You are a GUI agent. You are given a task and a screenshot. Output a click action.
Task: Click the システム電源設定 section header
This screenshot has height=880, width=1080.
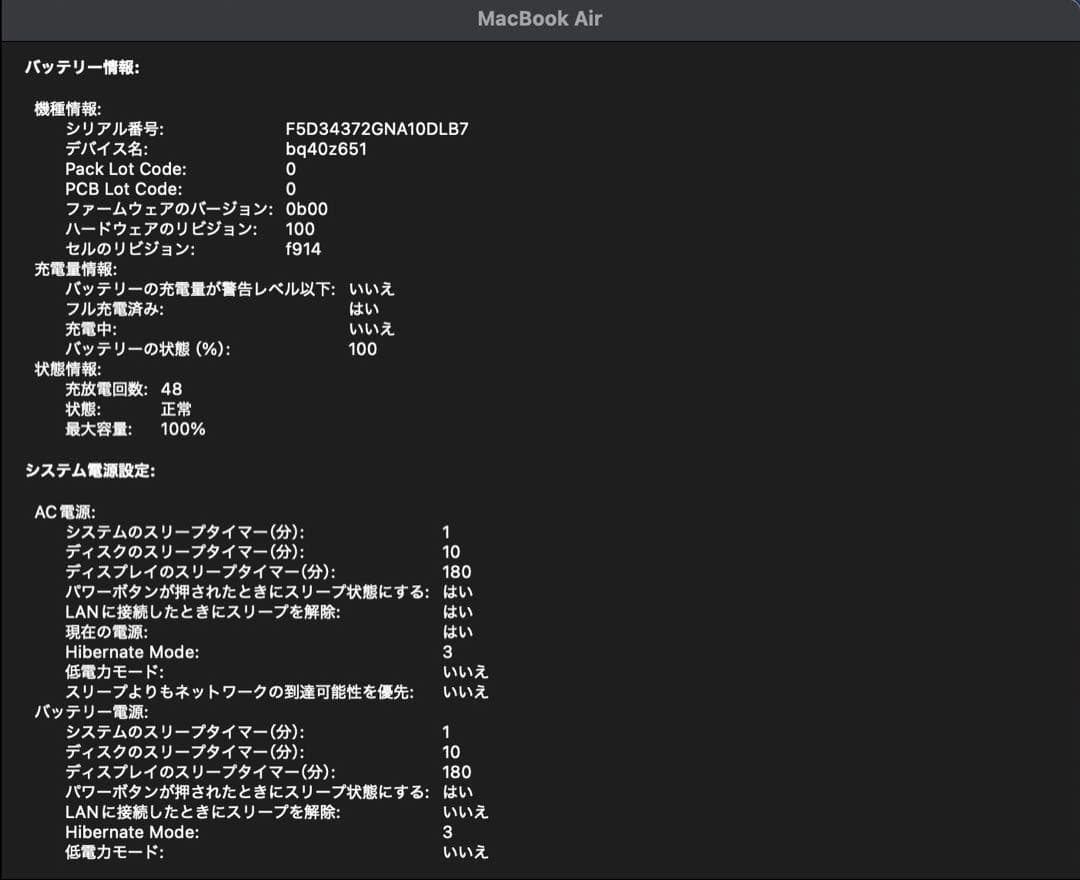90,469
